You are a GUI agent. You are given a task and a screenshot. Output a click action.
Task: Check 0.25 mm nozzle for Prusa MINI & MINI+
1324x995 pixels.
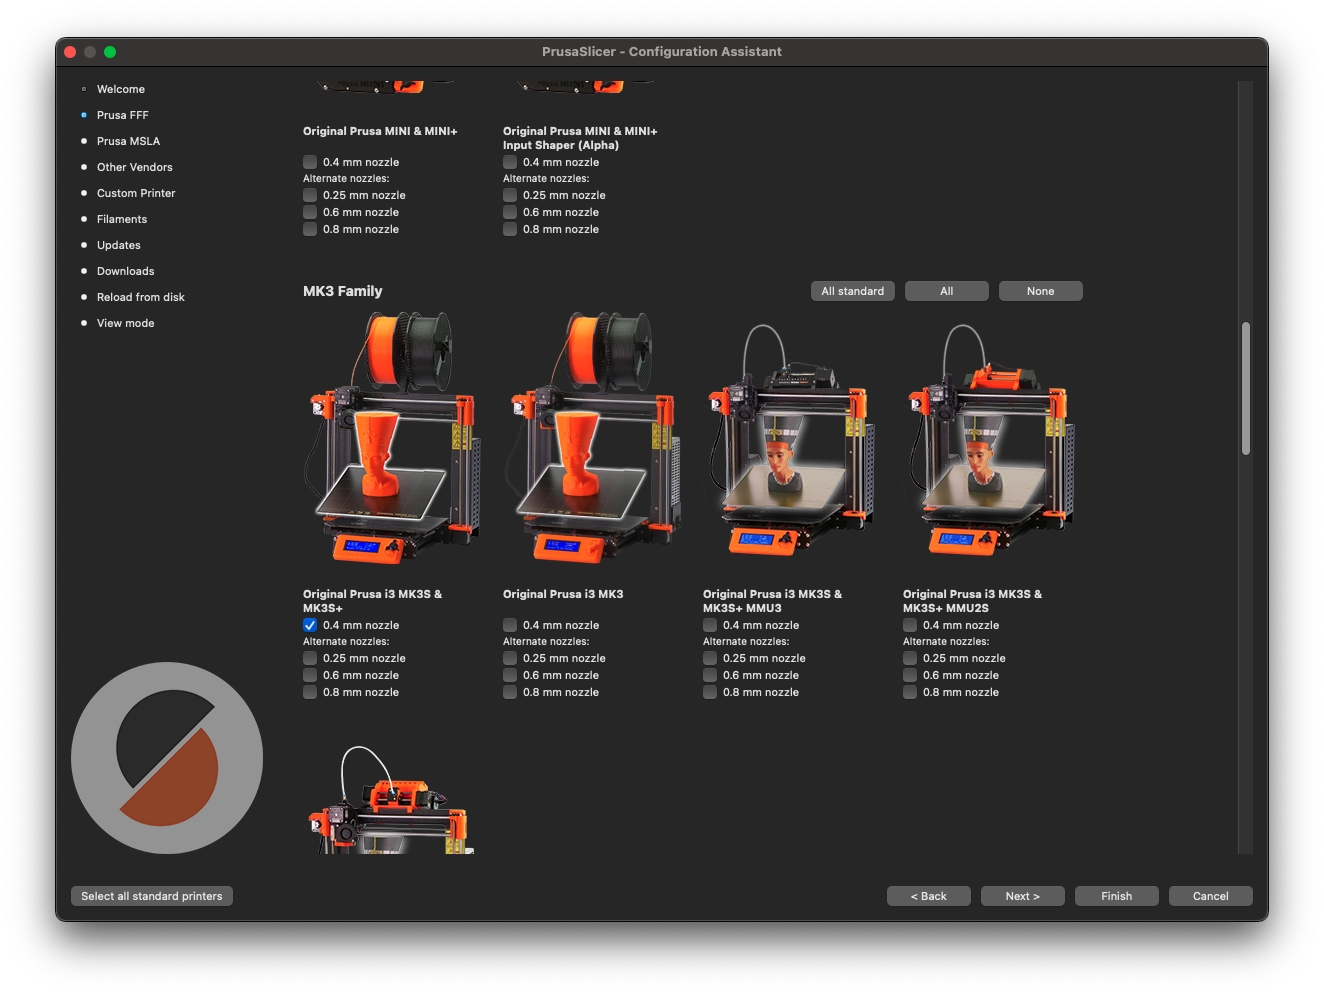click(310, 195)
